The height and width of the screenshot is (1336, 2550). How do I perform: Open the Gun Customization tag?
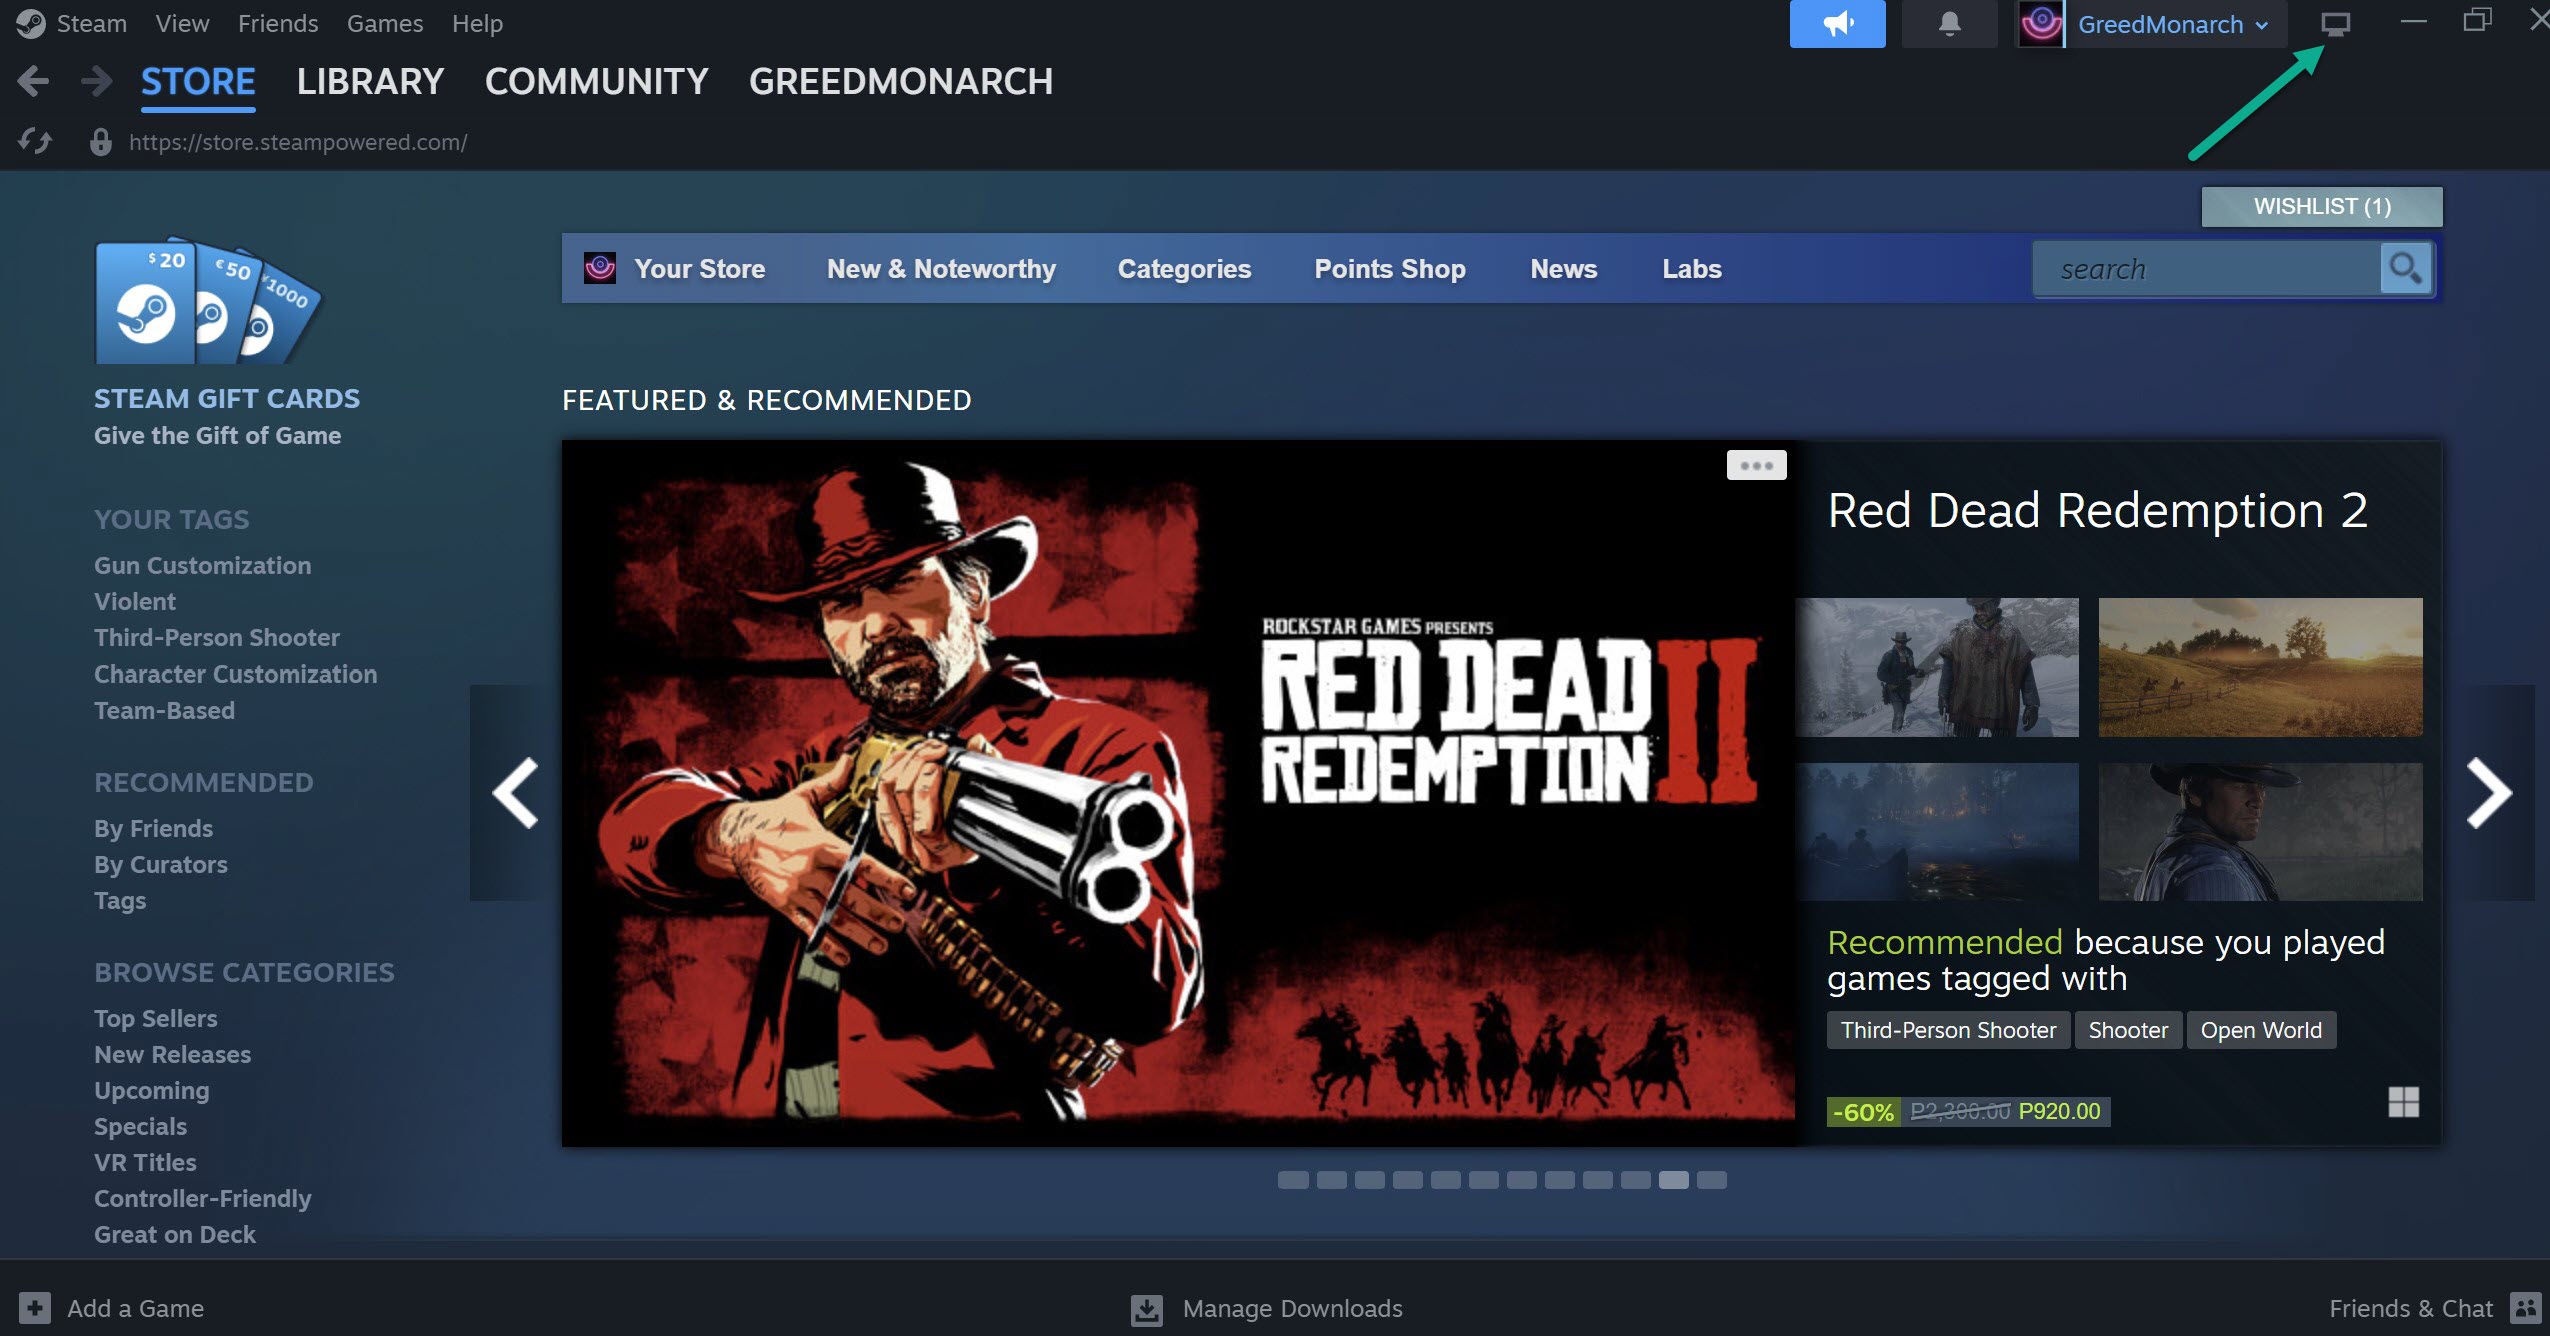(202, 565)
